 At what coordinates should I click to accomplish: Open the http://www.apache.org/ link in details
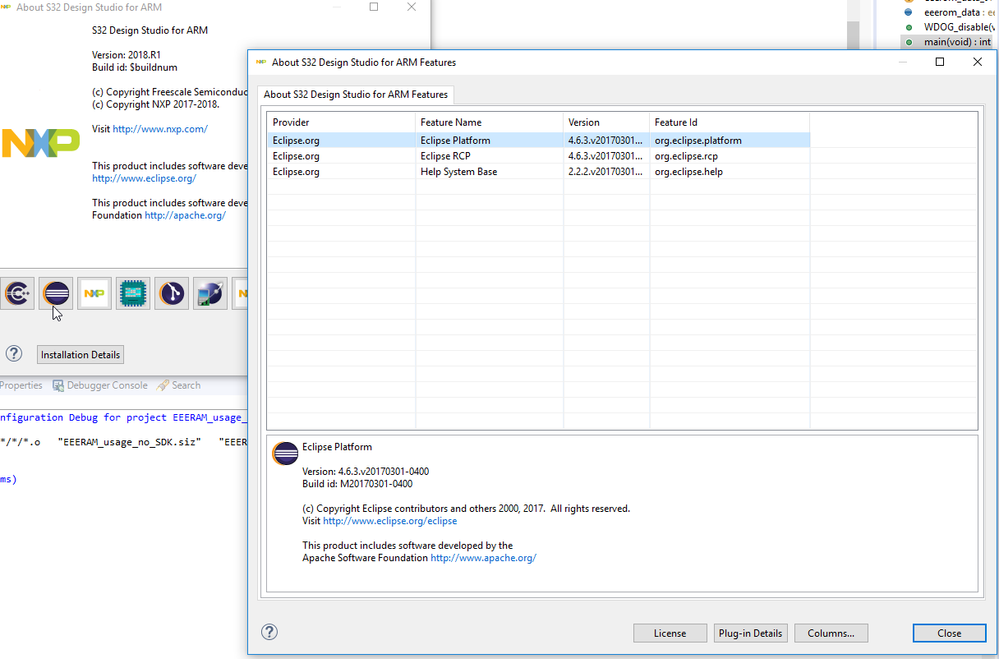[x=483, y=558]
